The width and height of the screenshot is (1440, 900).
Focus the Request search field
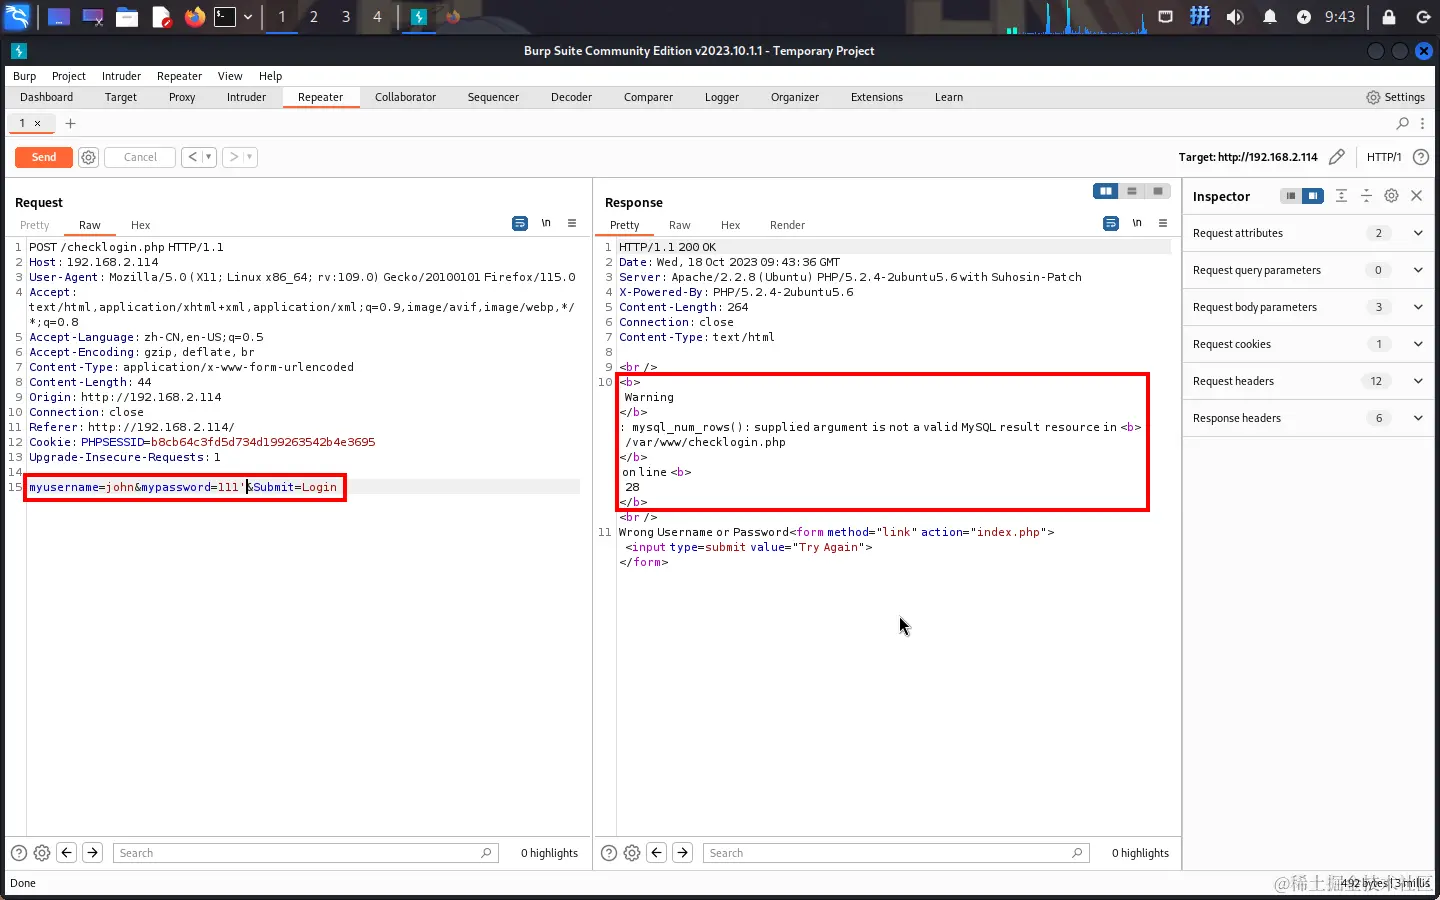pyautogui.click(x=306, y=853)
